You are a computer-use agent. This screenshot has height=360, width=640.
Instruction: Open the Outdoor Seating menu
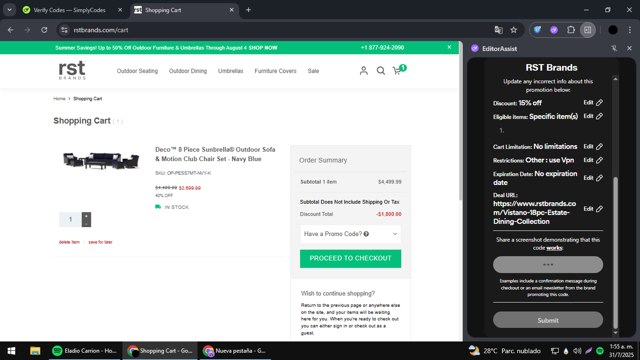tap(137, 71)
